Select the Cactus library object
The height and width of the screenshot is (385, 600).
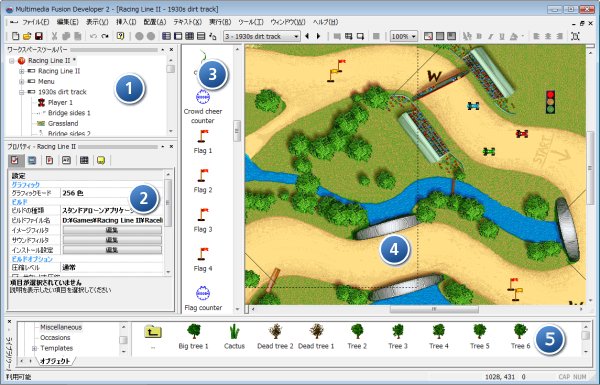[234, 337]
